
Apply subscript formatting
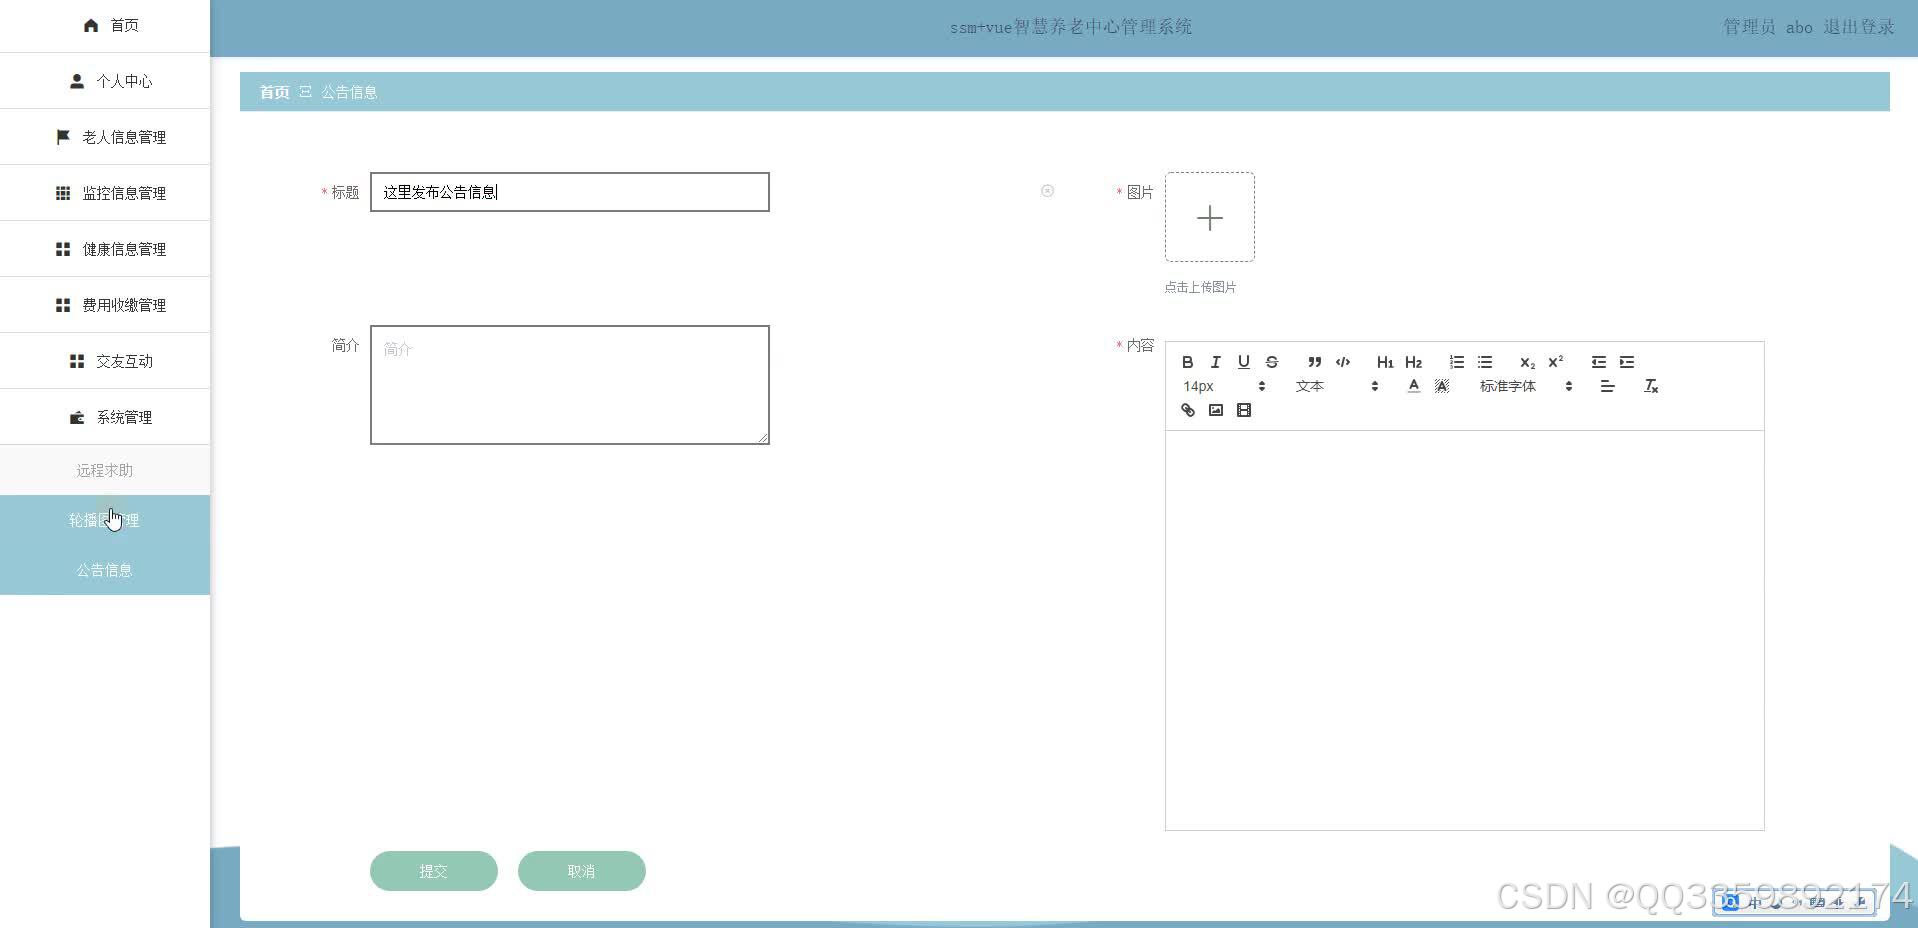1527,362
